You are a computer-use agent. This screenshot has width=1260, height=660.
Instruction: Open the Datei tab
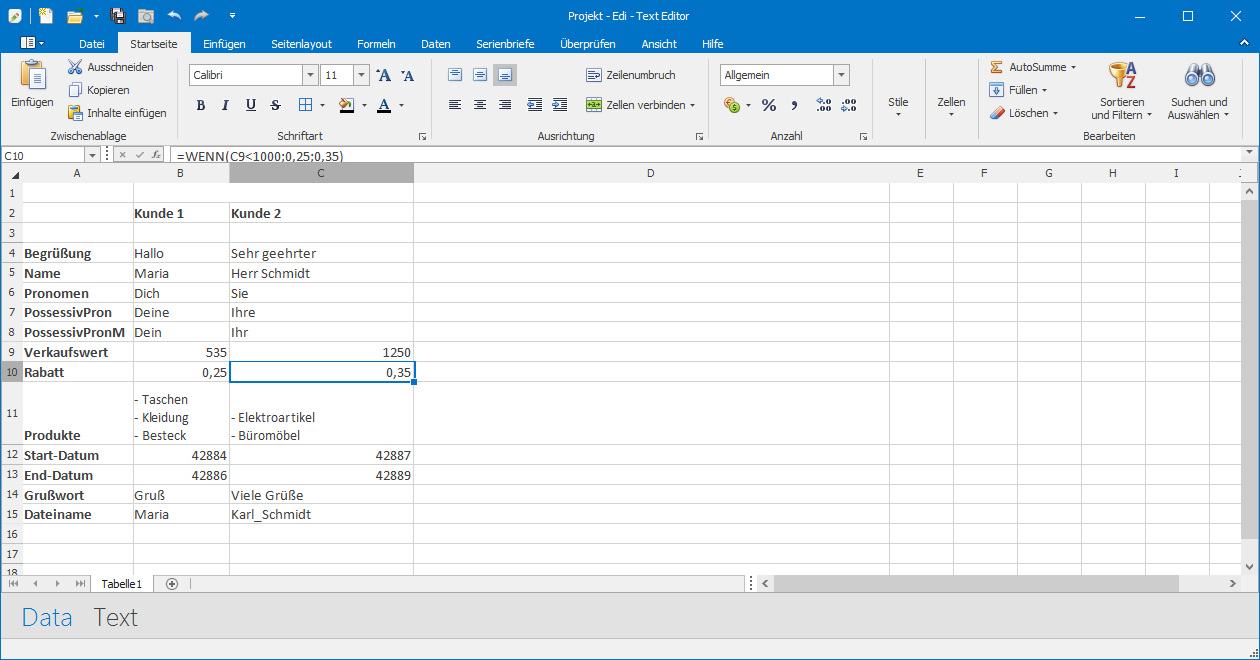click(x=92, y=44)
